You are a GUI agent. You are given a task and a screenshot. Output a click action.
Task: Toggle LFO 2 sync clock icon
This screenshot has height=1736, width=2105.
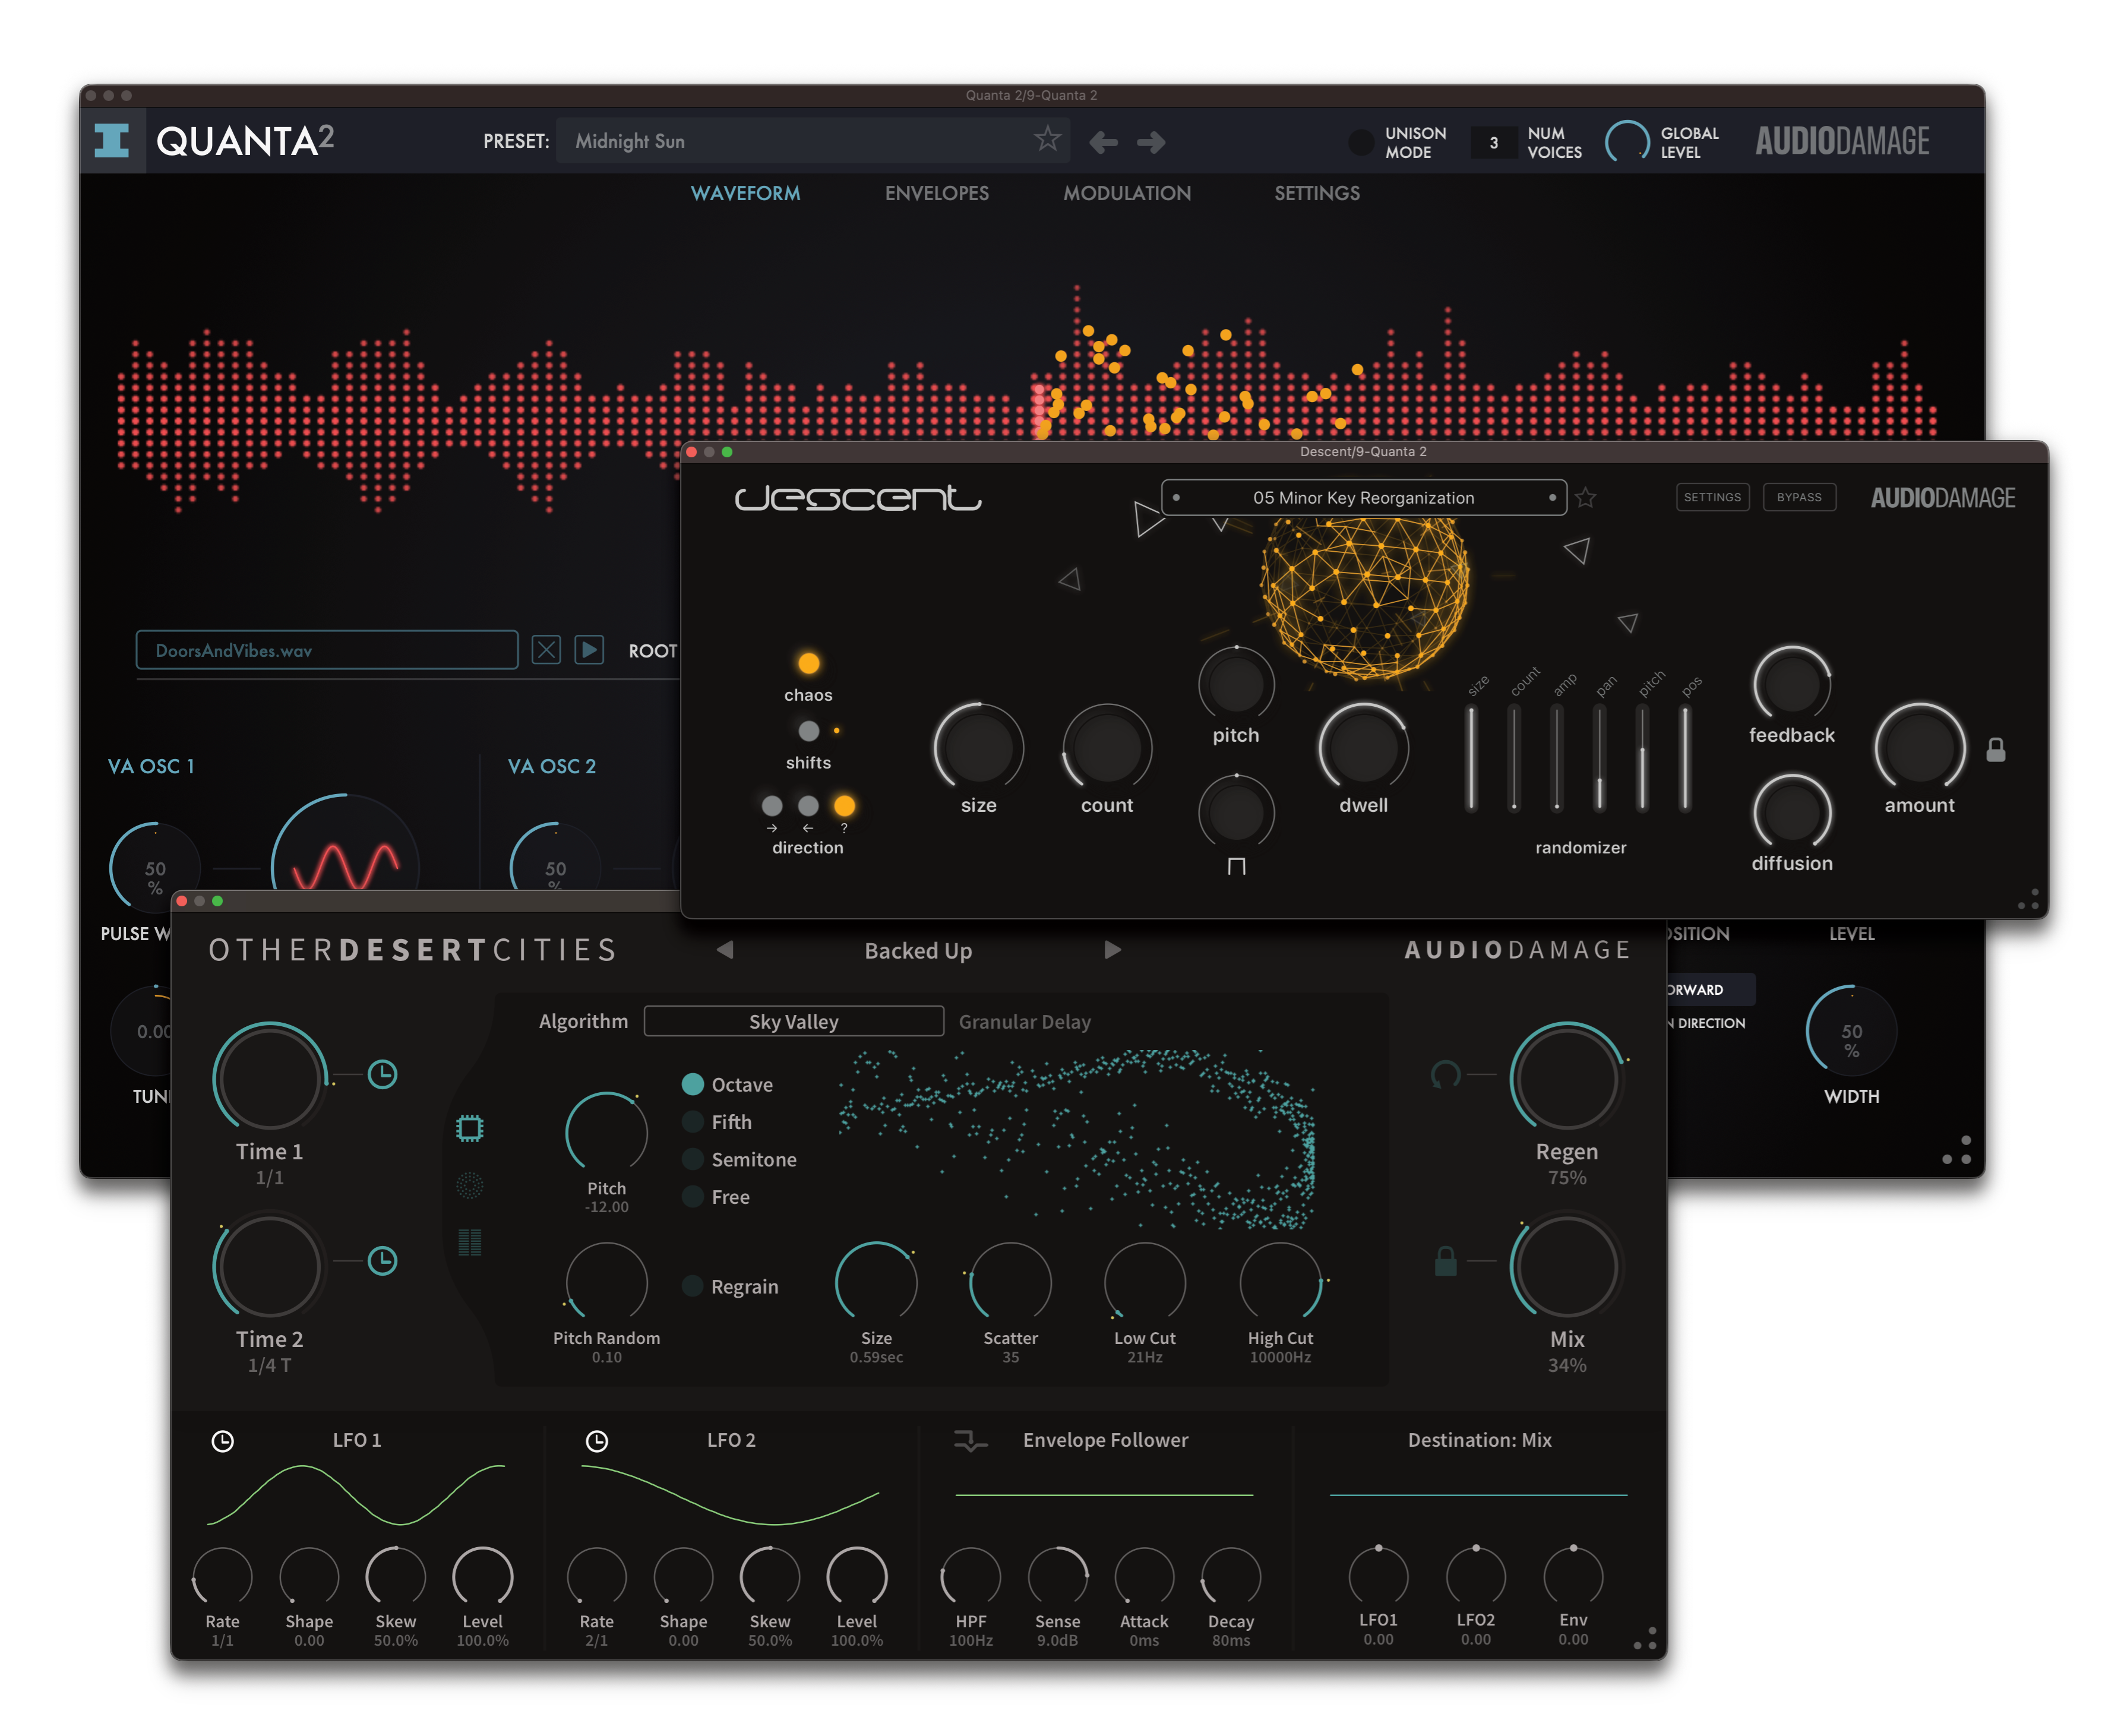[x=596, y=1441]
